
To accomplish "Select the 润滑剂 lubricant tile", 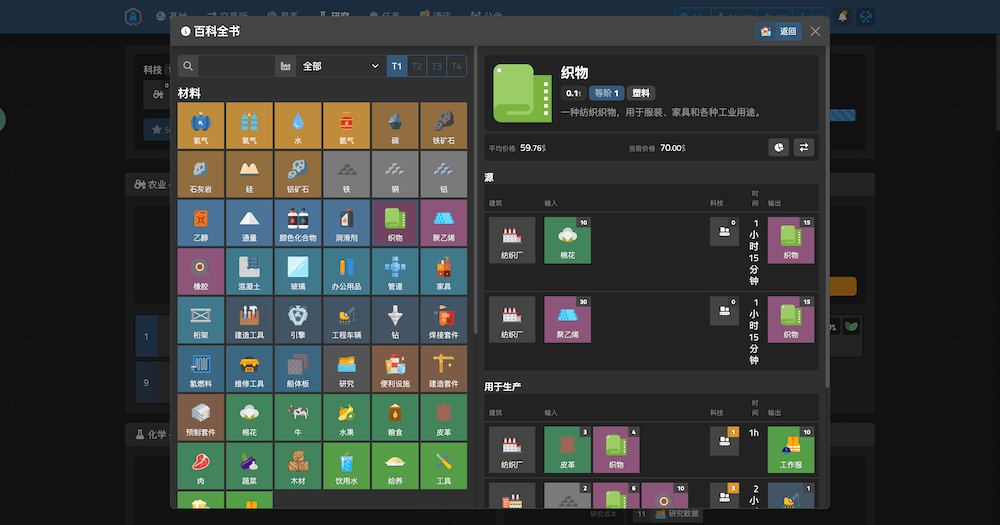I will pyautogui.click(x=346, y=222).
